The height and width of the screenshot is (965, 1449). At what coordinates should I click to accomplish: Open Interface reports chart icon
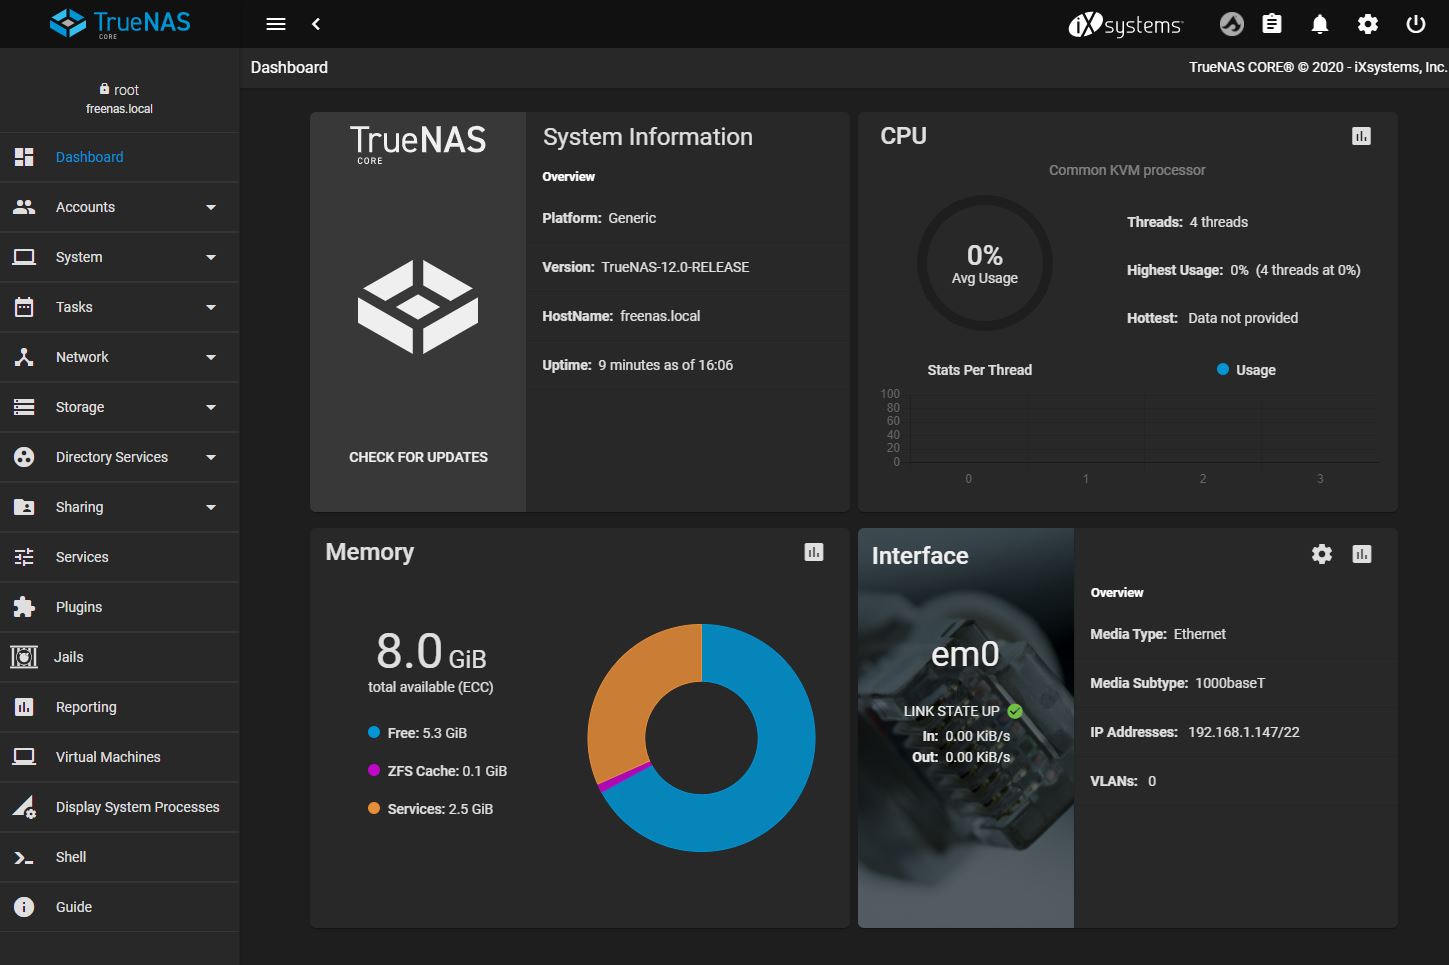[1362, 554]
